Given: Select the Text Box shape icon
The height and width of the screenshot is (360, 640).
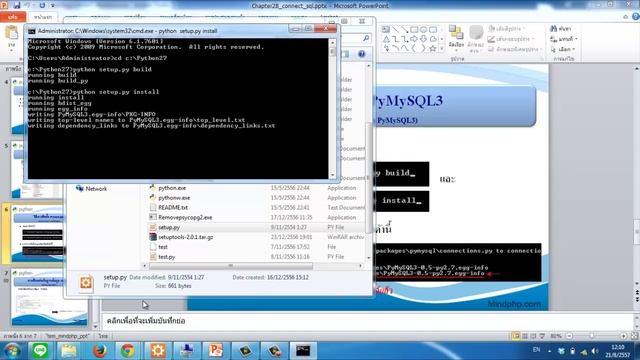Looking at the screenshot, I should pyautogui.click(x=386, y=30).
